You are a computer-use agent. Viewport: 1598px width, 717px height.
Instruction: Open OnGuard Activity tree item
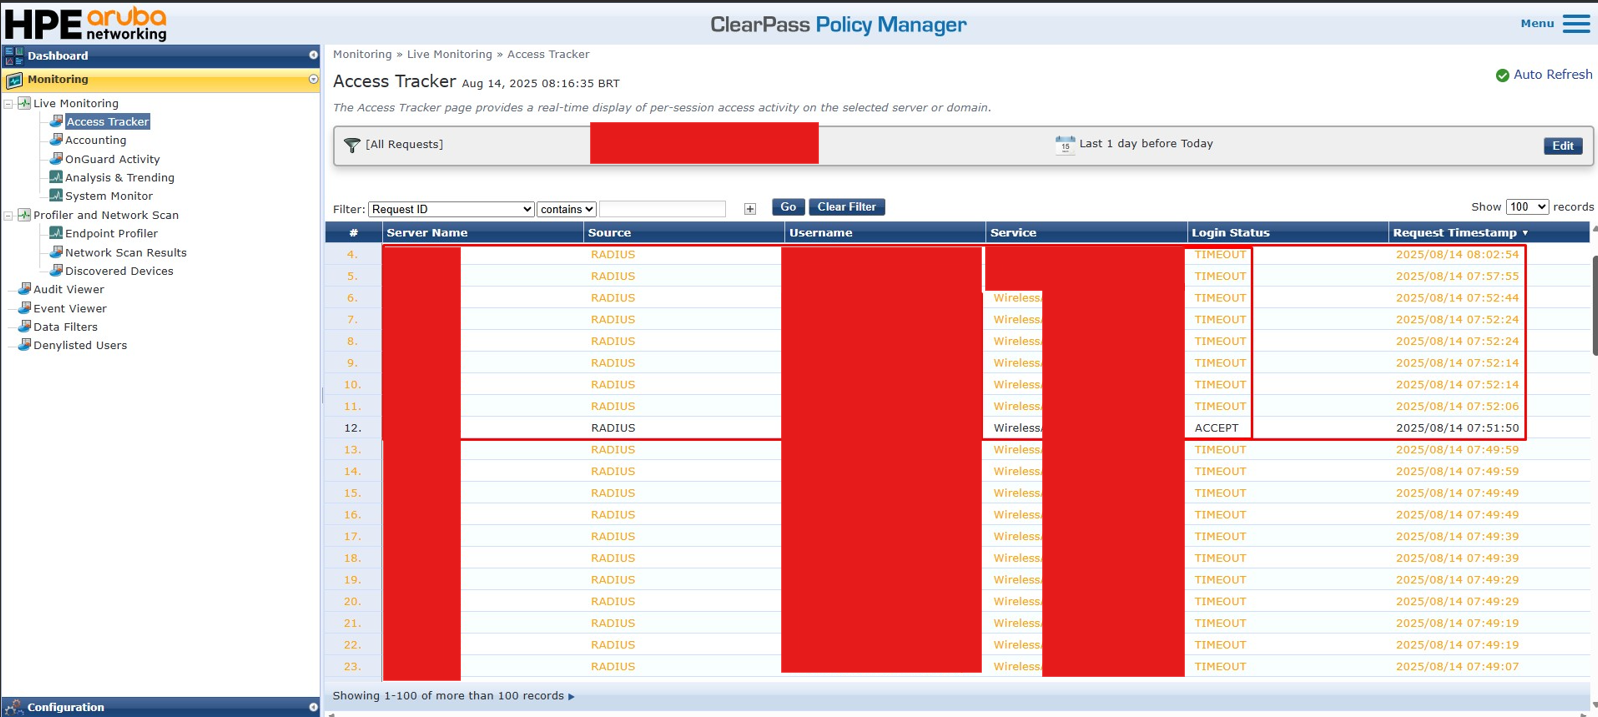tap(112, 159)
